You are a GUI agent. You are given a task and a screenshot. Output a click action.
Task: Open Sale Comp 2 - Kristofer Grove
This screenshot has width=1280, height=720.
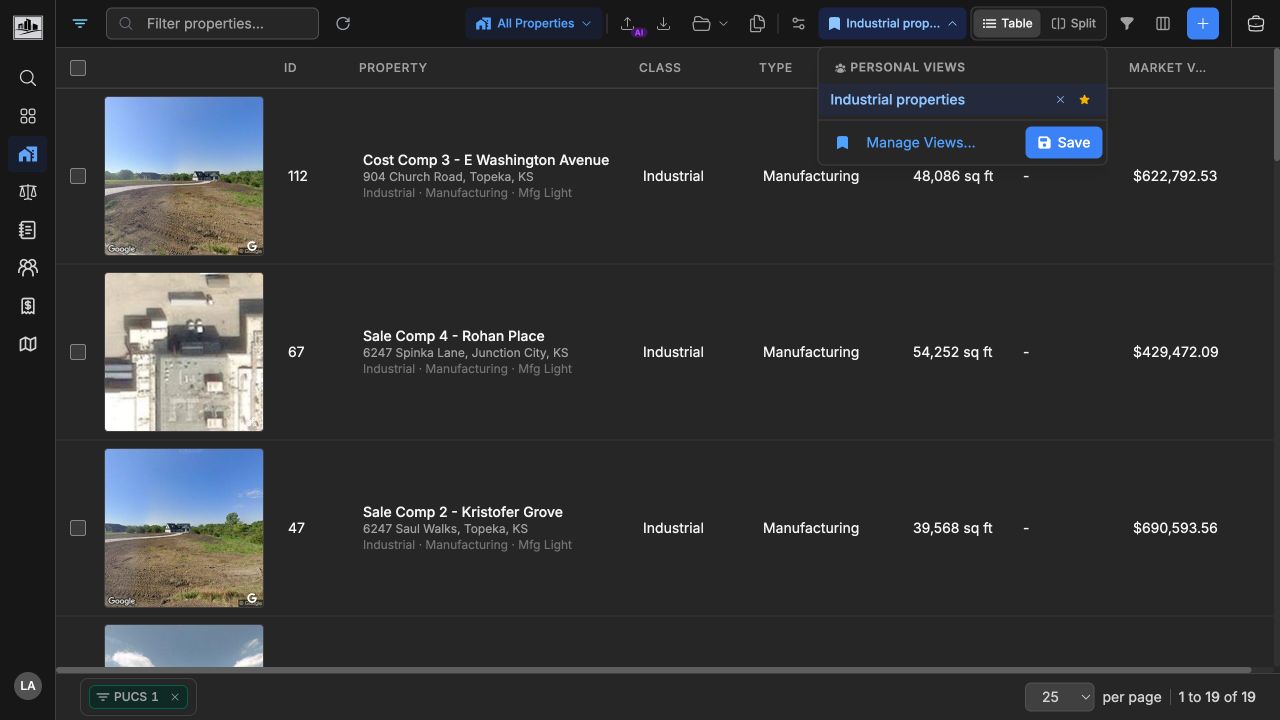pyautogui.click(x=463, y=512)
